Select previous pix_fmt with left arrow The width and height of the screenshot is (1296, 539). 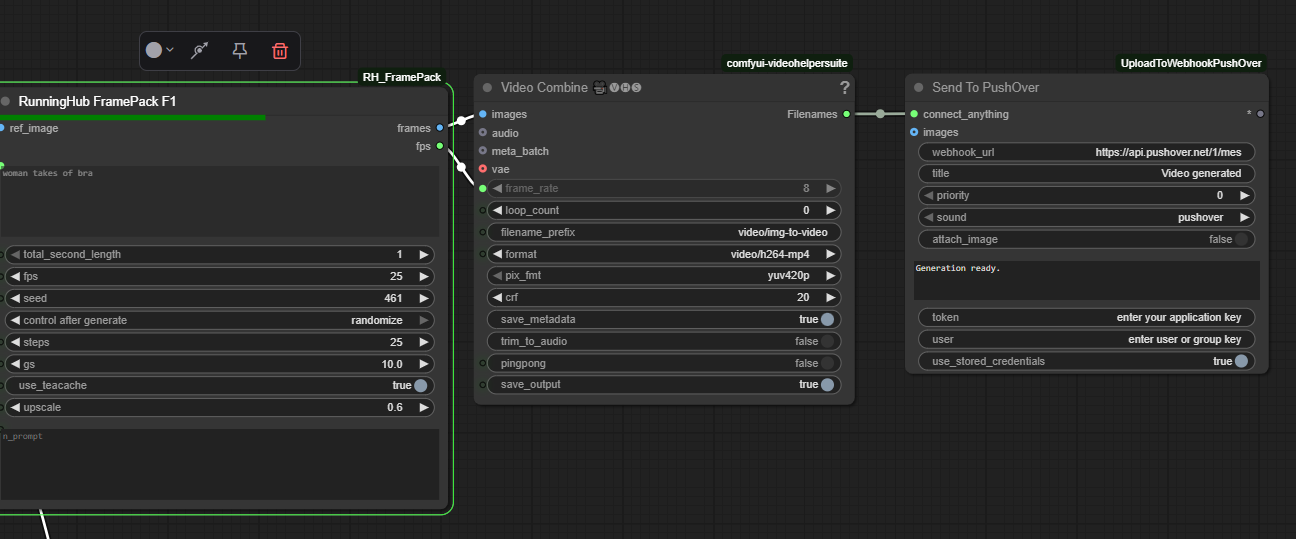point(497,275)
